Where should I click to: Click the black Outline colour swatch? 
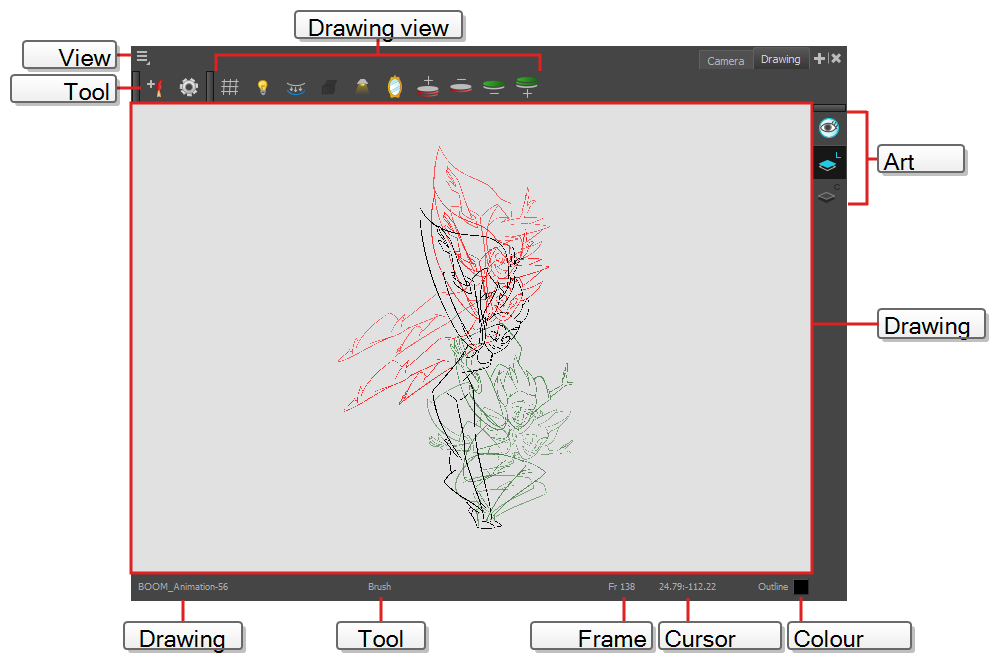coord(801,588)
